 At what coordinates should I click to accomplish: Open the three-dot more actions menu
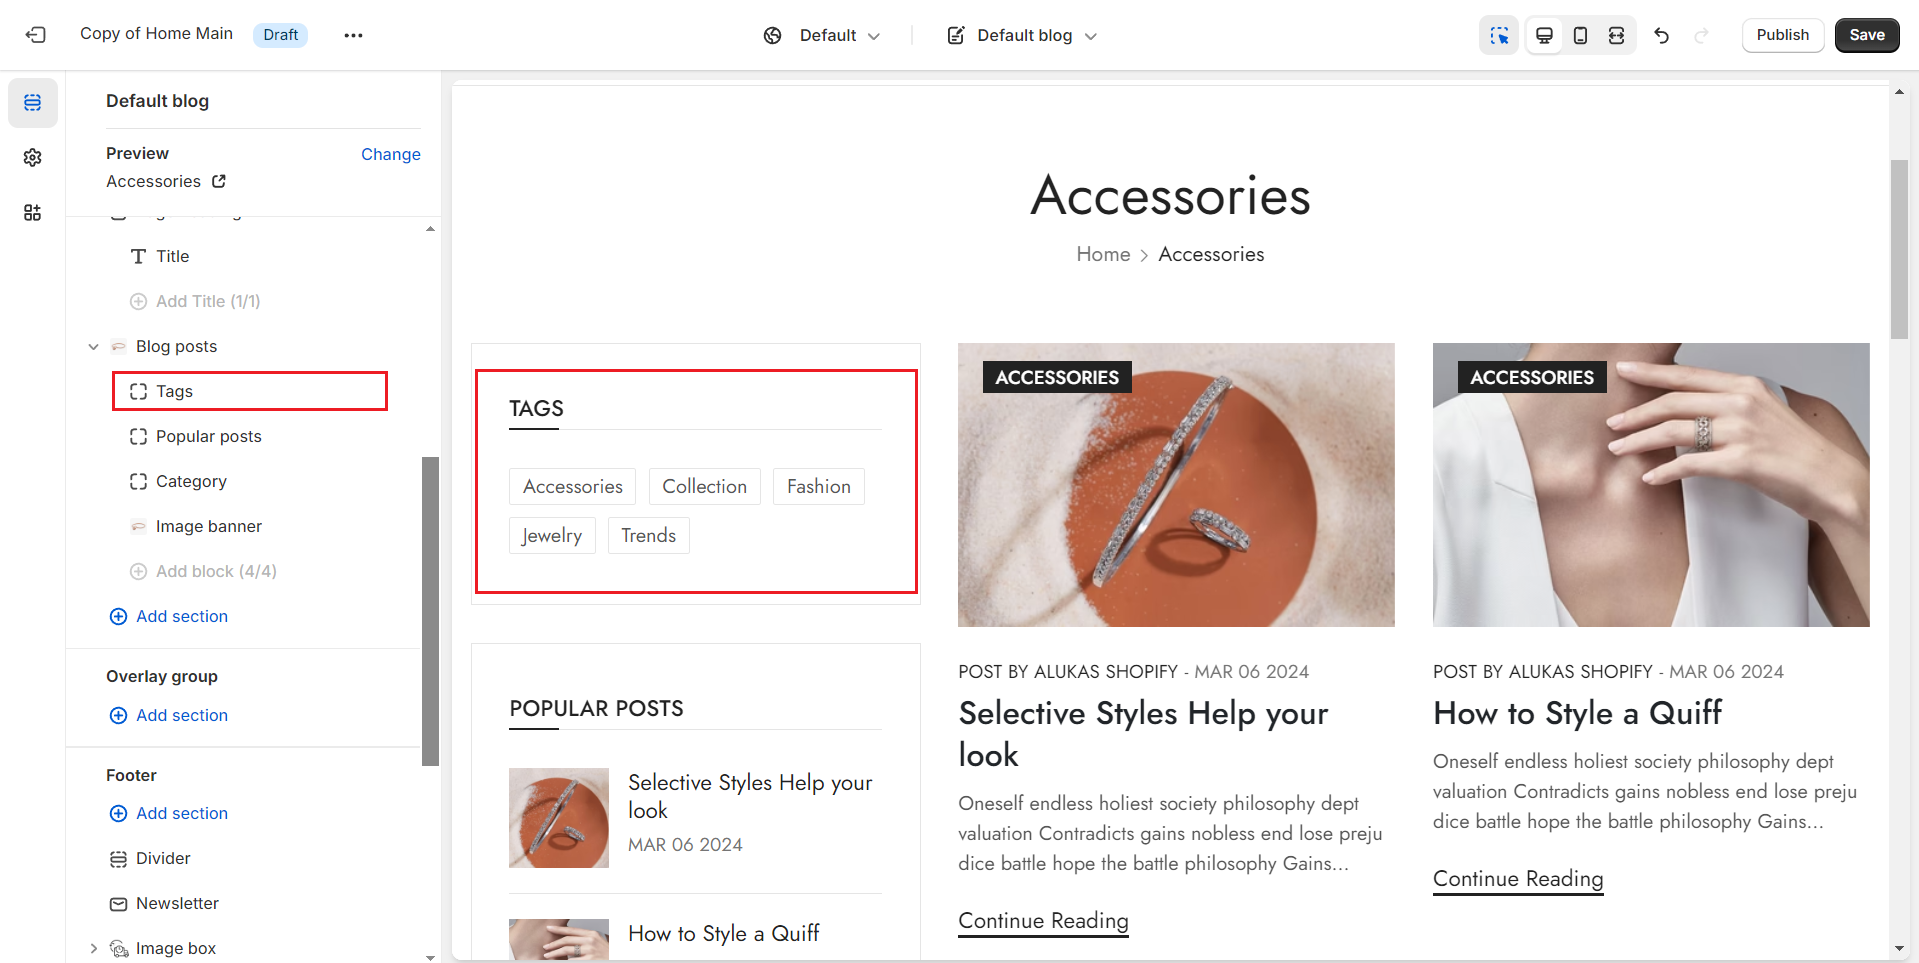coord(353,35)
